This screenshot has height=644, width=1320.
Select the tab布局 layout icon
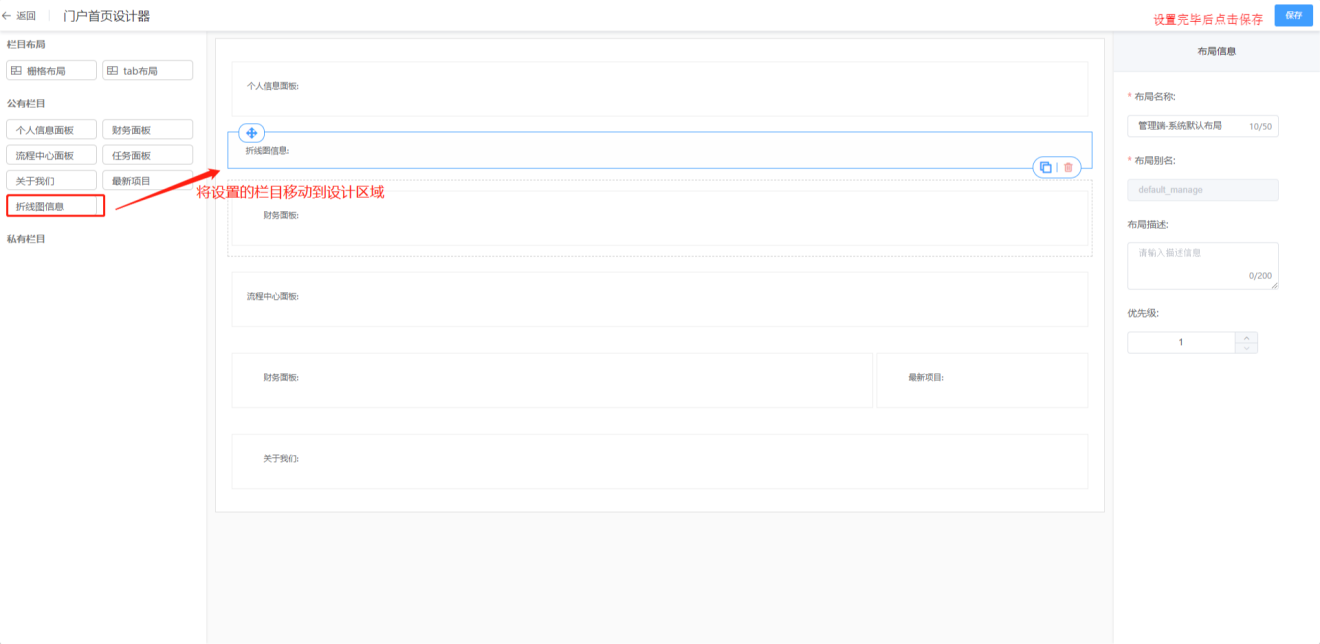pyautogui.click(x=113, y=71)
